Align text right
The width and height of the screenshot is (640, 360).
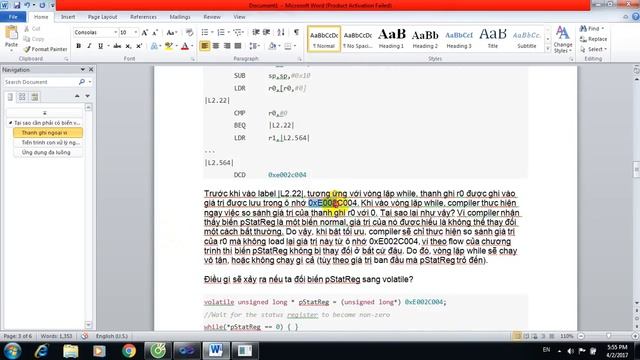tap(227, 46)
